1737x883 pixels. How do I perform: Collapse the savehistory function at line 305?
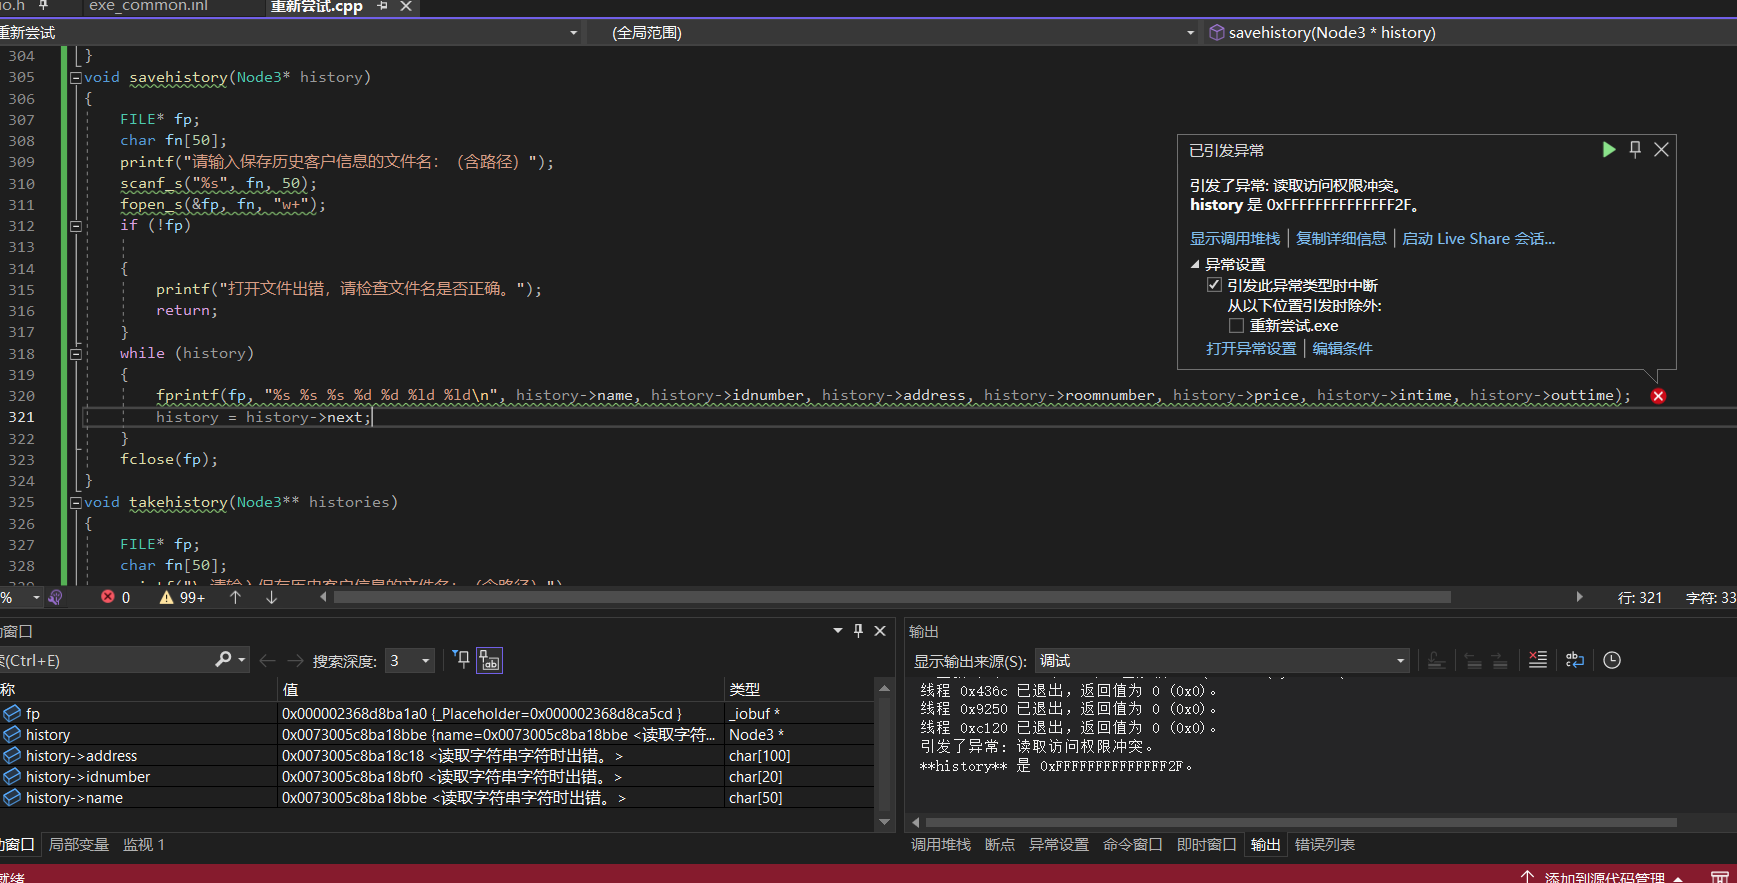pos(75,78)
